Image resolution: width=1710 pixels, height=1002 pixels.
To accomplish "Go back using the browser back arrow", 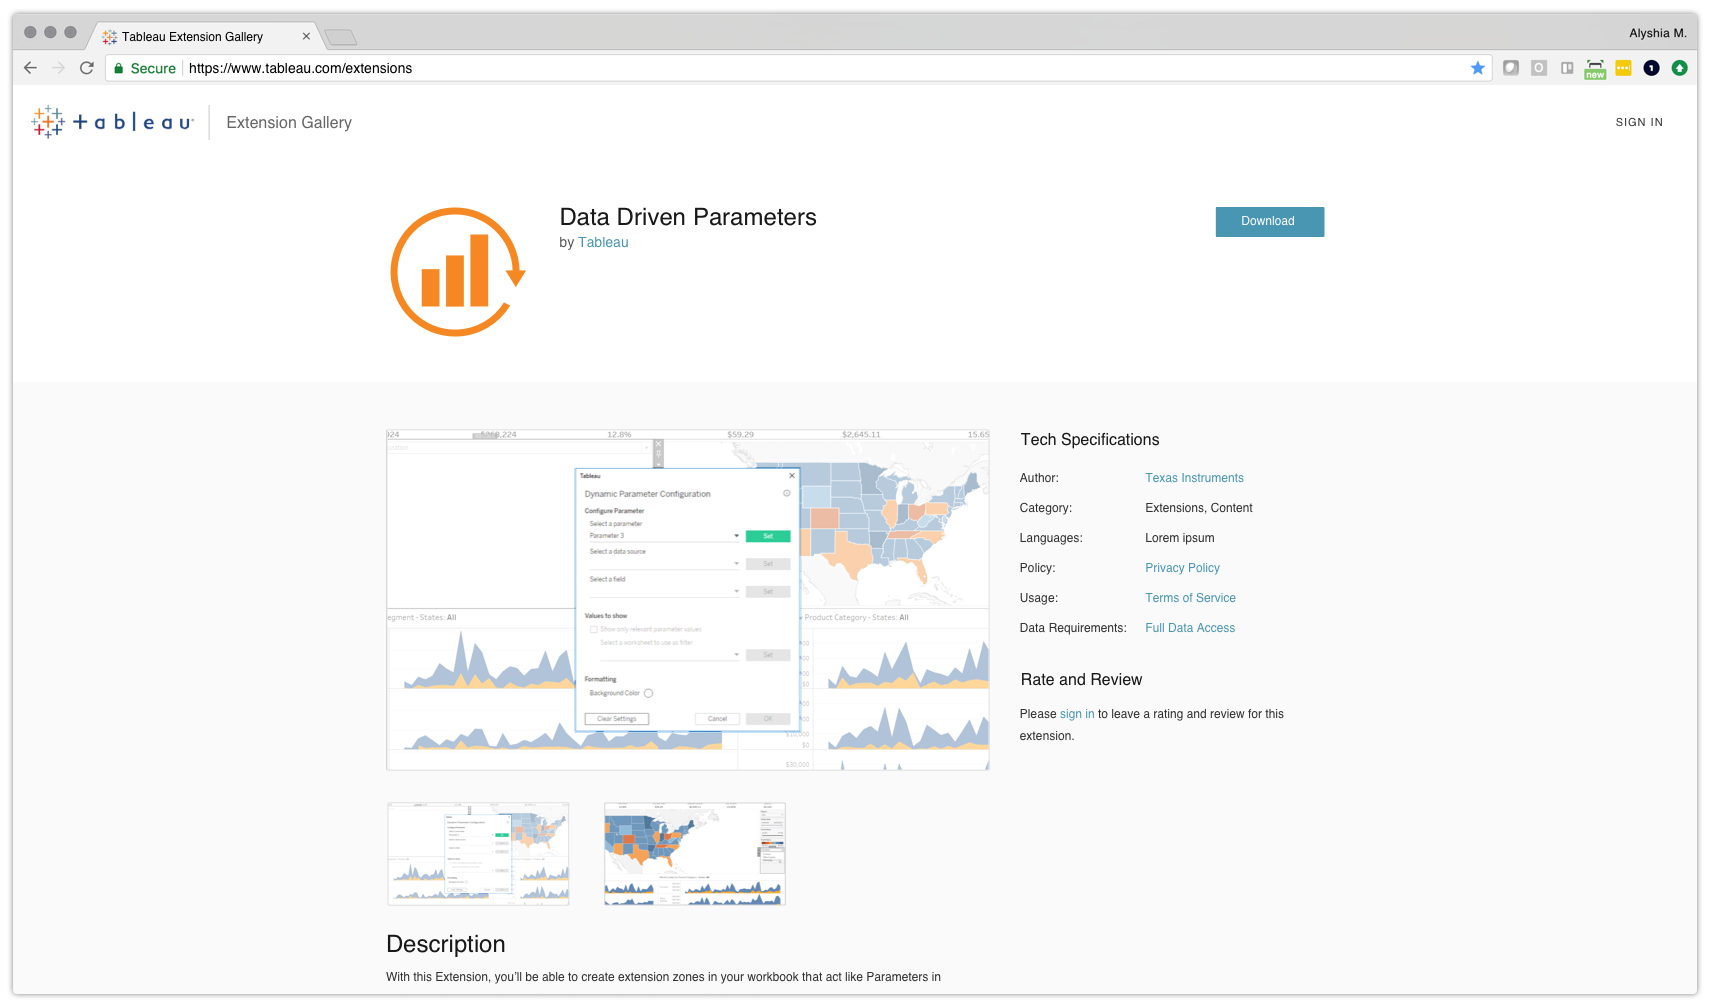I will [30, 68].
